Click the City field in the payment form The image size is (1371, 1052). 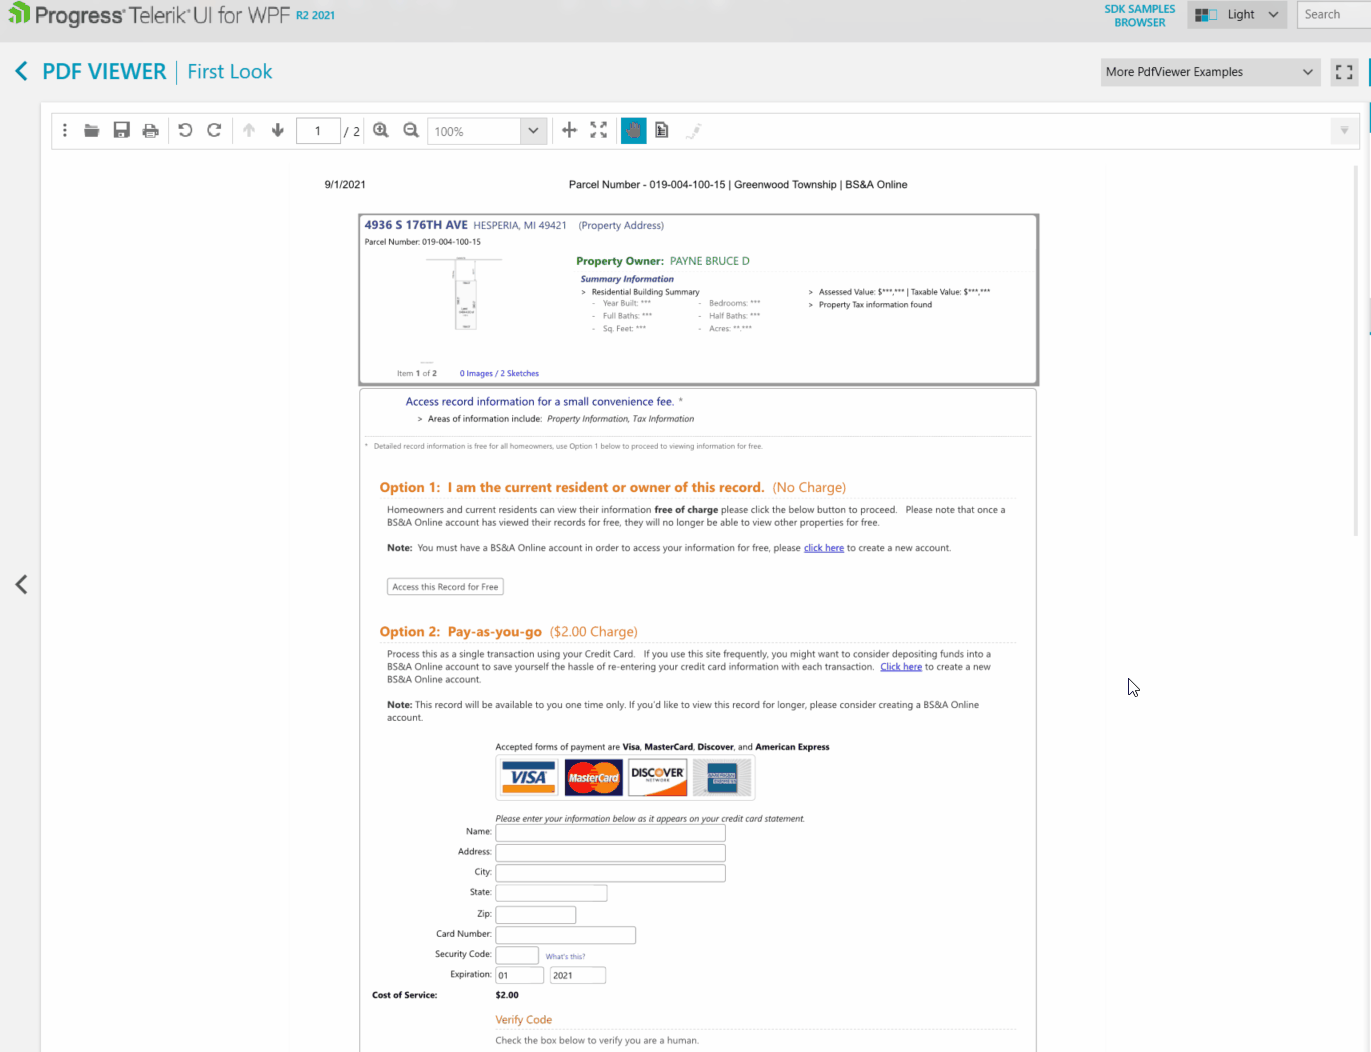pos(610,873)
